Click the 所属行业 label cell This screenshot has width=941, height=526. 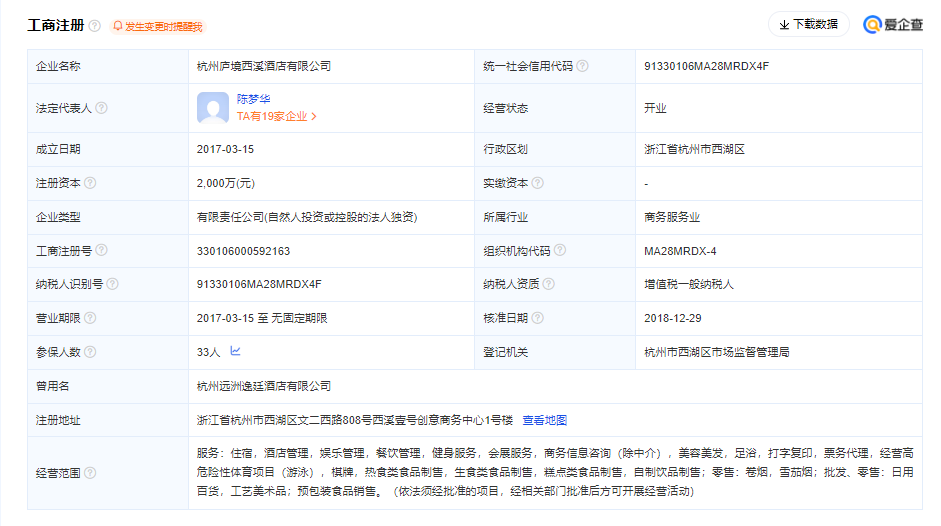(555, 217)
